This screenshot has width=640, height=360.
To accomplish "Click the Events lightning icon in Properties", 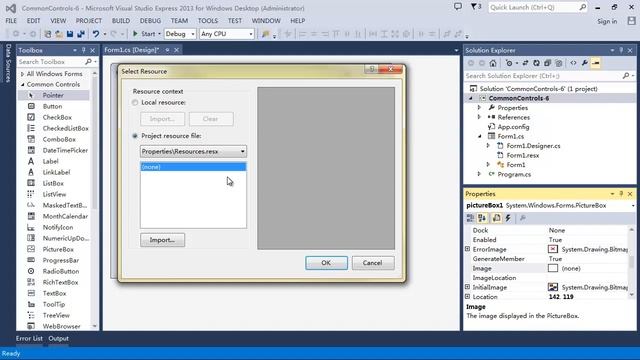I will 508,218.
